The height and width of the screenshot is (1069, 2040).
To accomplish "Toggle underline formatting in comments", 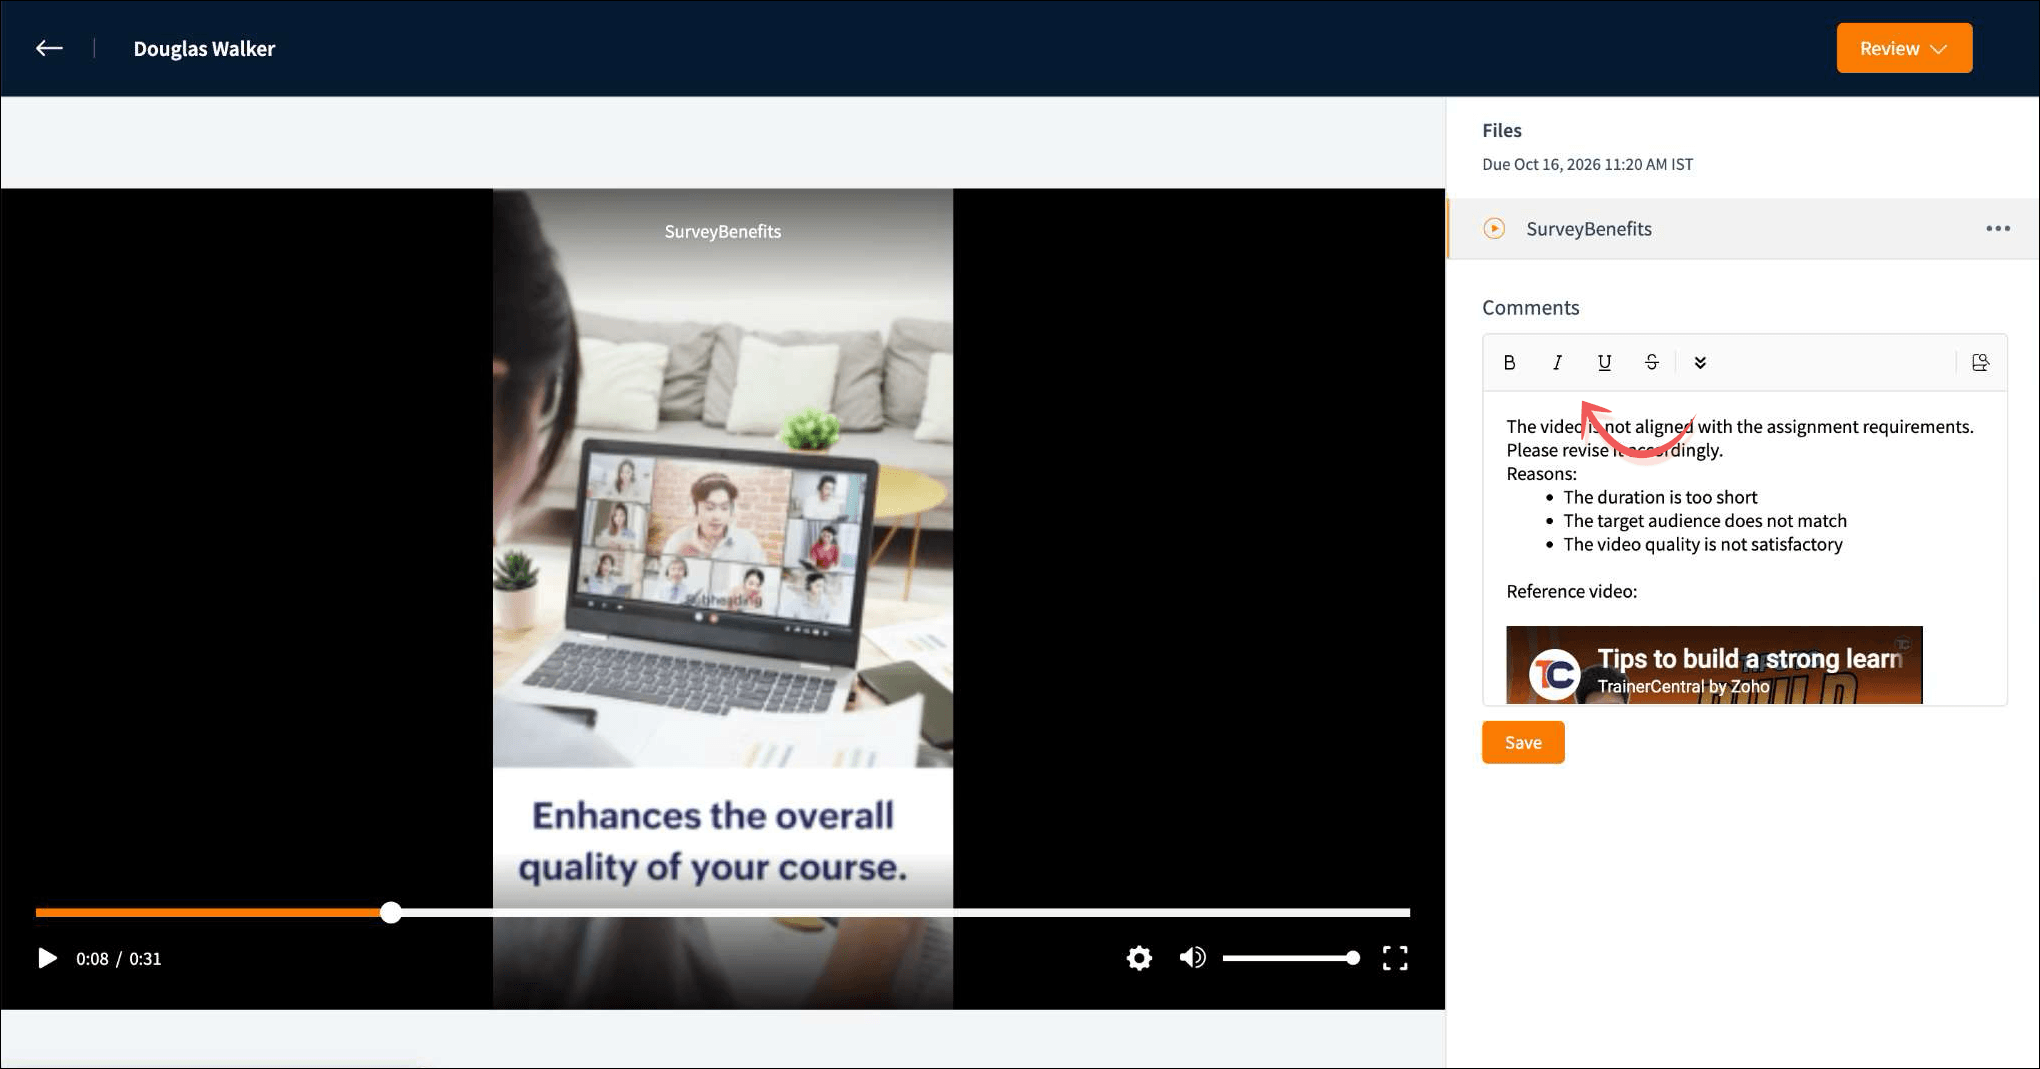I will click(1604, 362).
